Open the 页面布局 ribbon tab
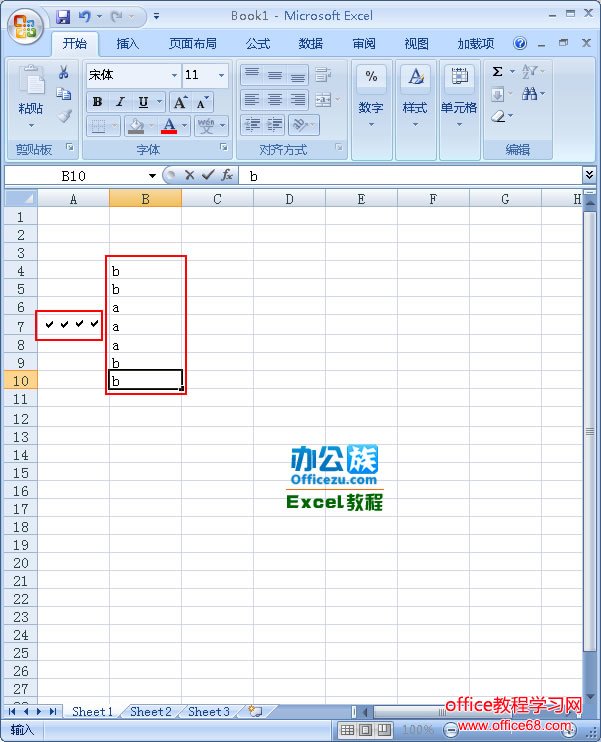The width and height of the screenshot is (601, 742). [x=193, y=44]
